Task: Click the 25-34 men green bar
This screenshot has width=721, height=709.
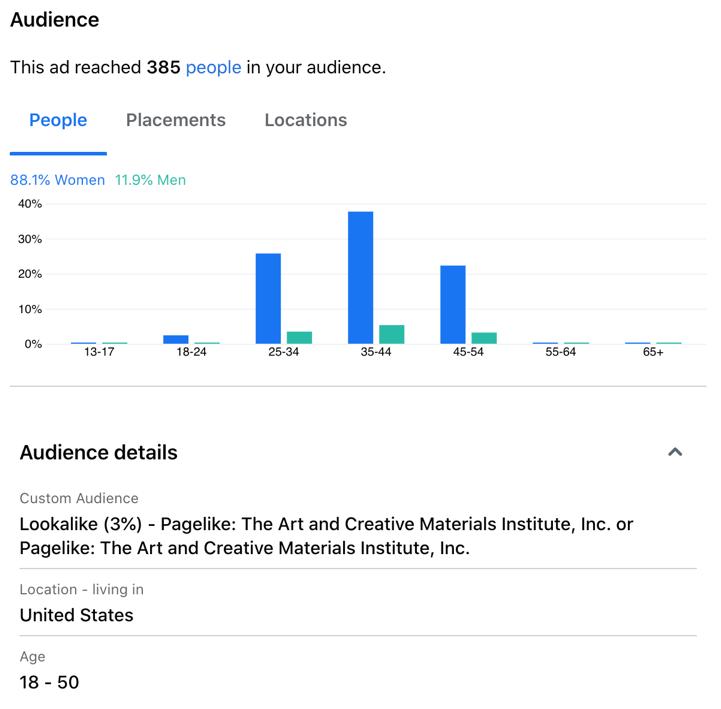Action: pyautogui.click(x=299, y=337)
